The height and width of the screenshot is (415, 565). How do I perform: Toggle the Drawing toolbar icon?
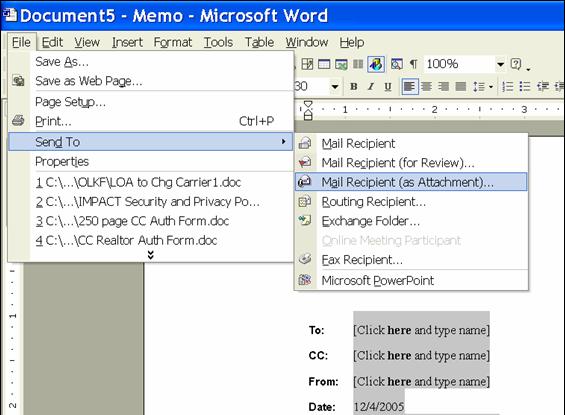376,64
